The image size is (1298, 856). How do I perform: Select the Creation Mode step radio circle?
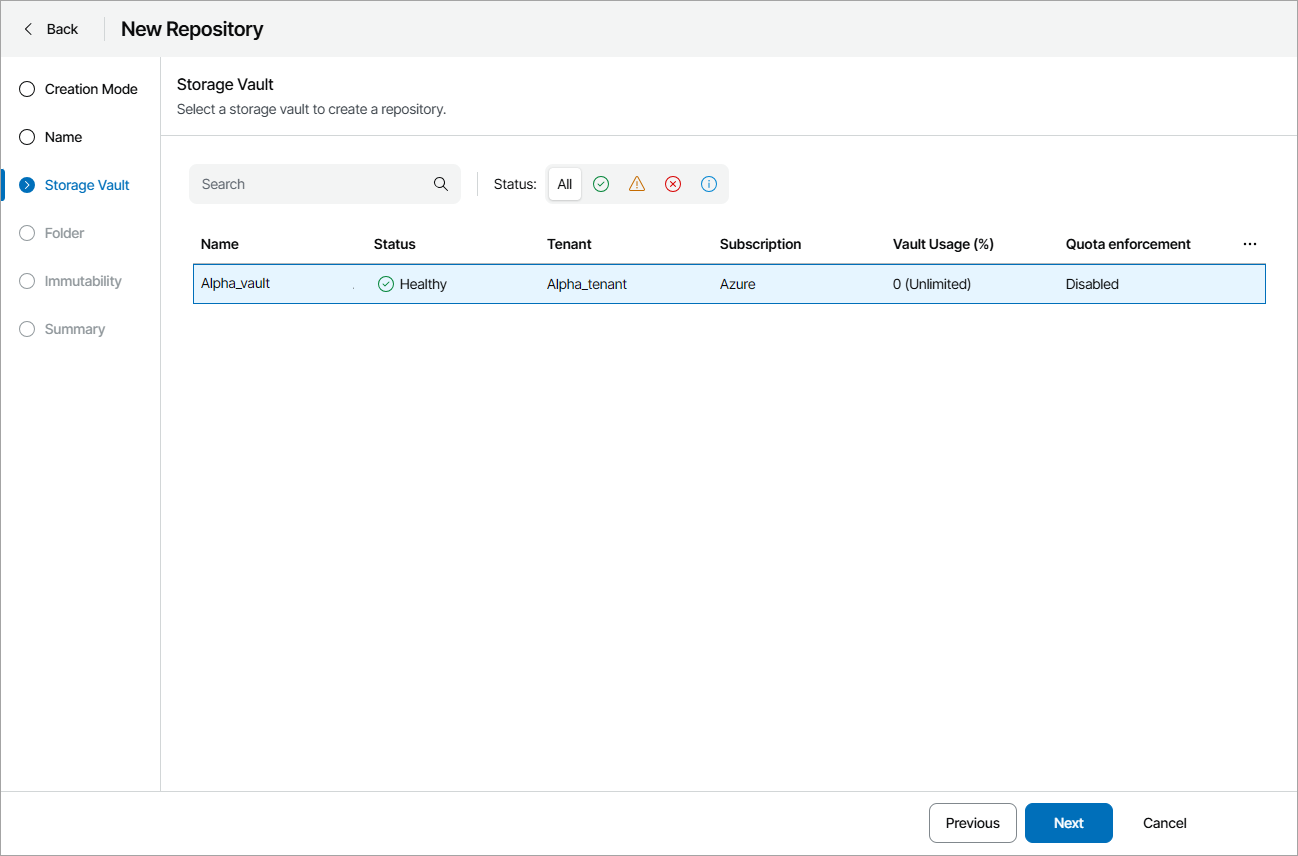tap(26, 89)
